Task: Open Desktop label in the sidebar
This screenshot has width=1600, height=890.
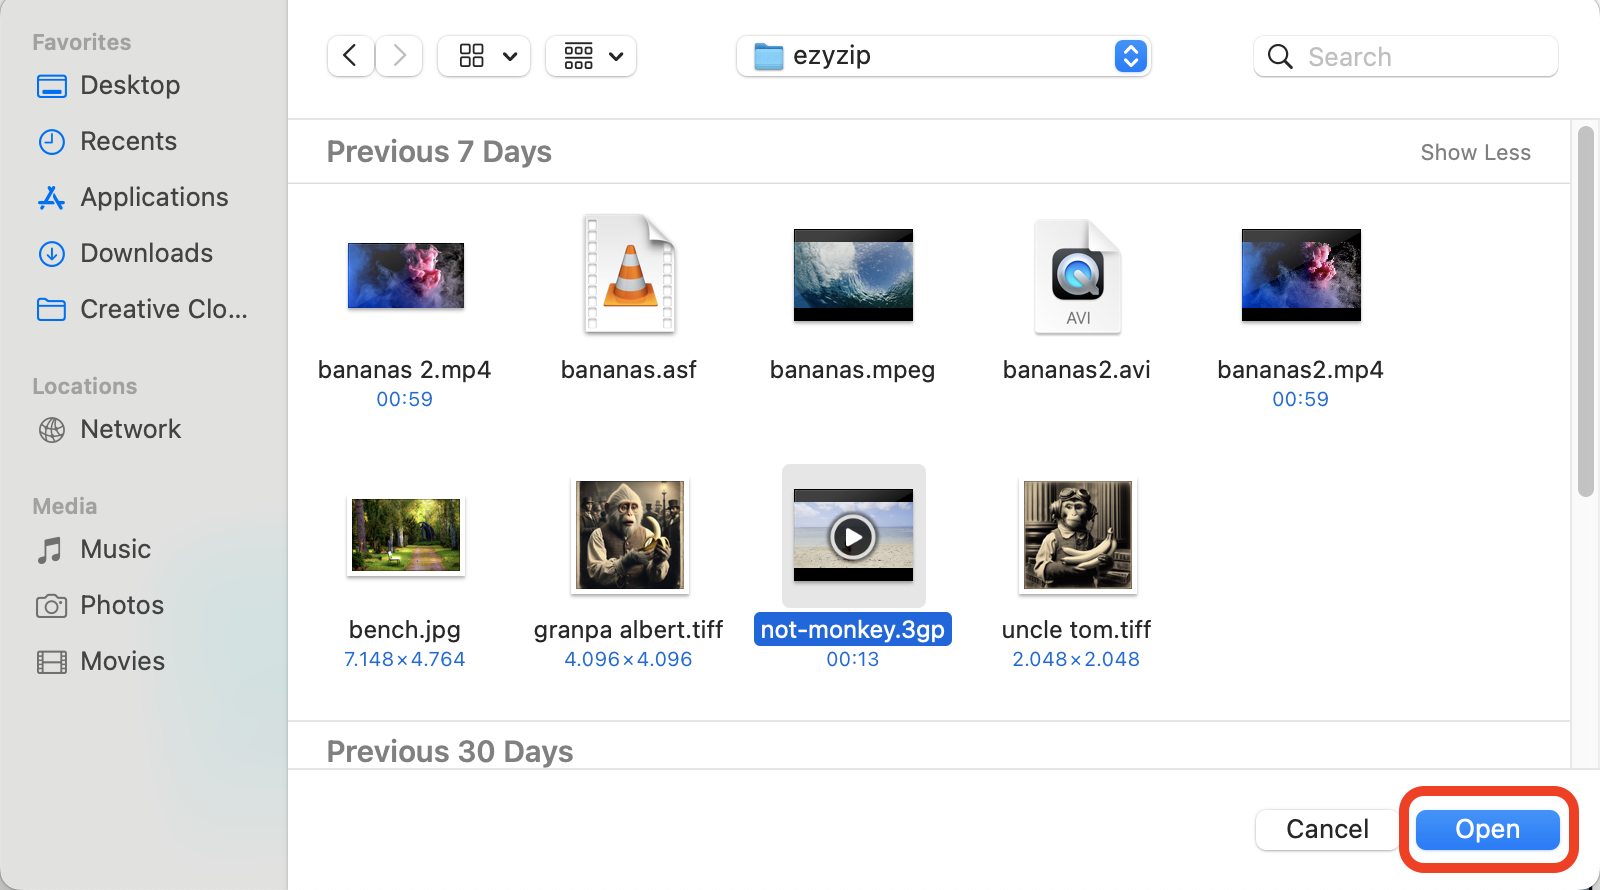Action: pos(130,86)
